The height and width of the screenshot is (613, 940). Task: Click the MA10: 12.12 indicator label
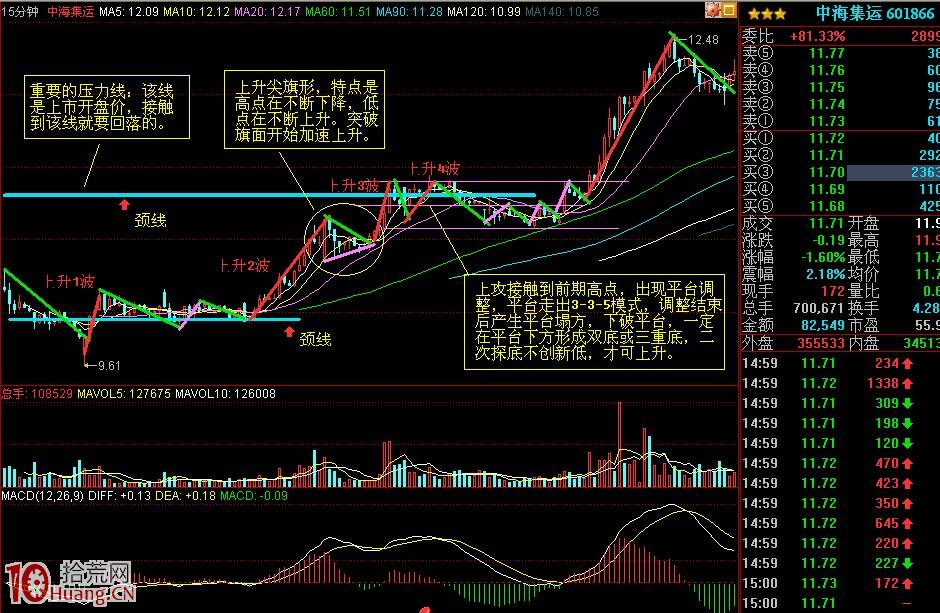coord(196,11)
